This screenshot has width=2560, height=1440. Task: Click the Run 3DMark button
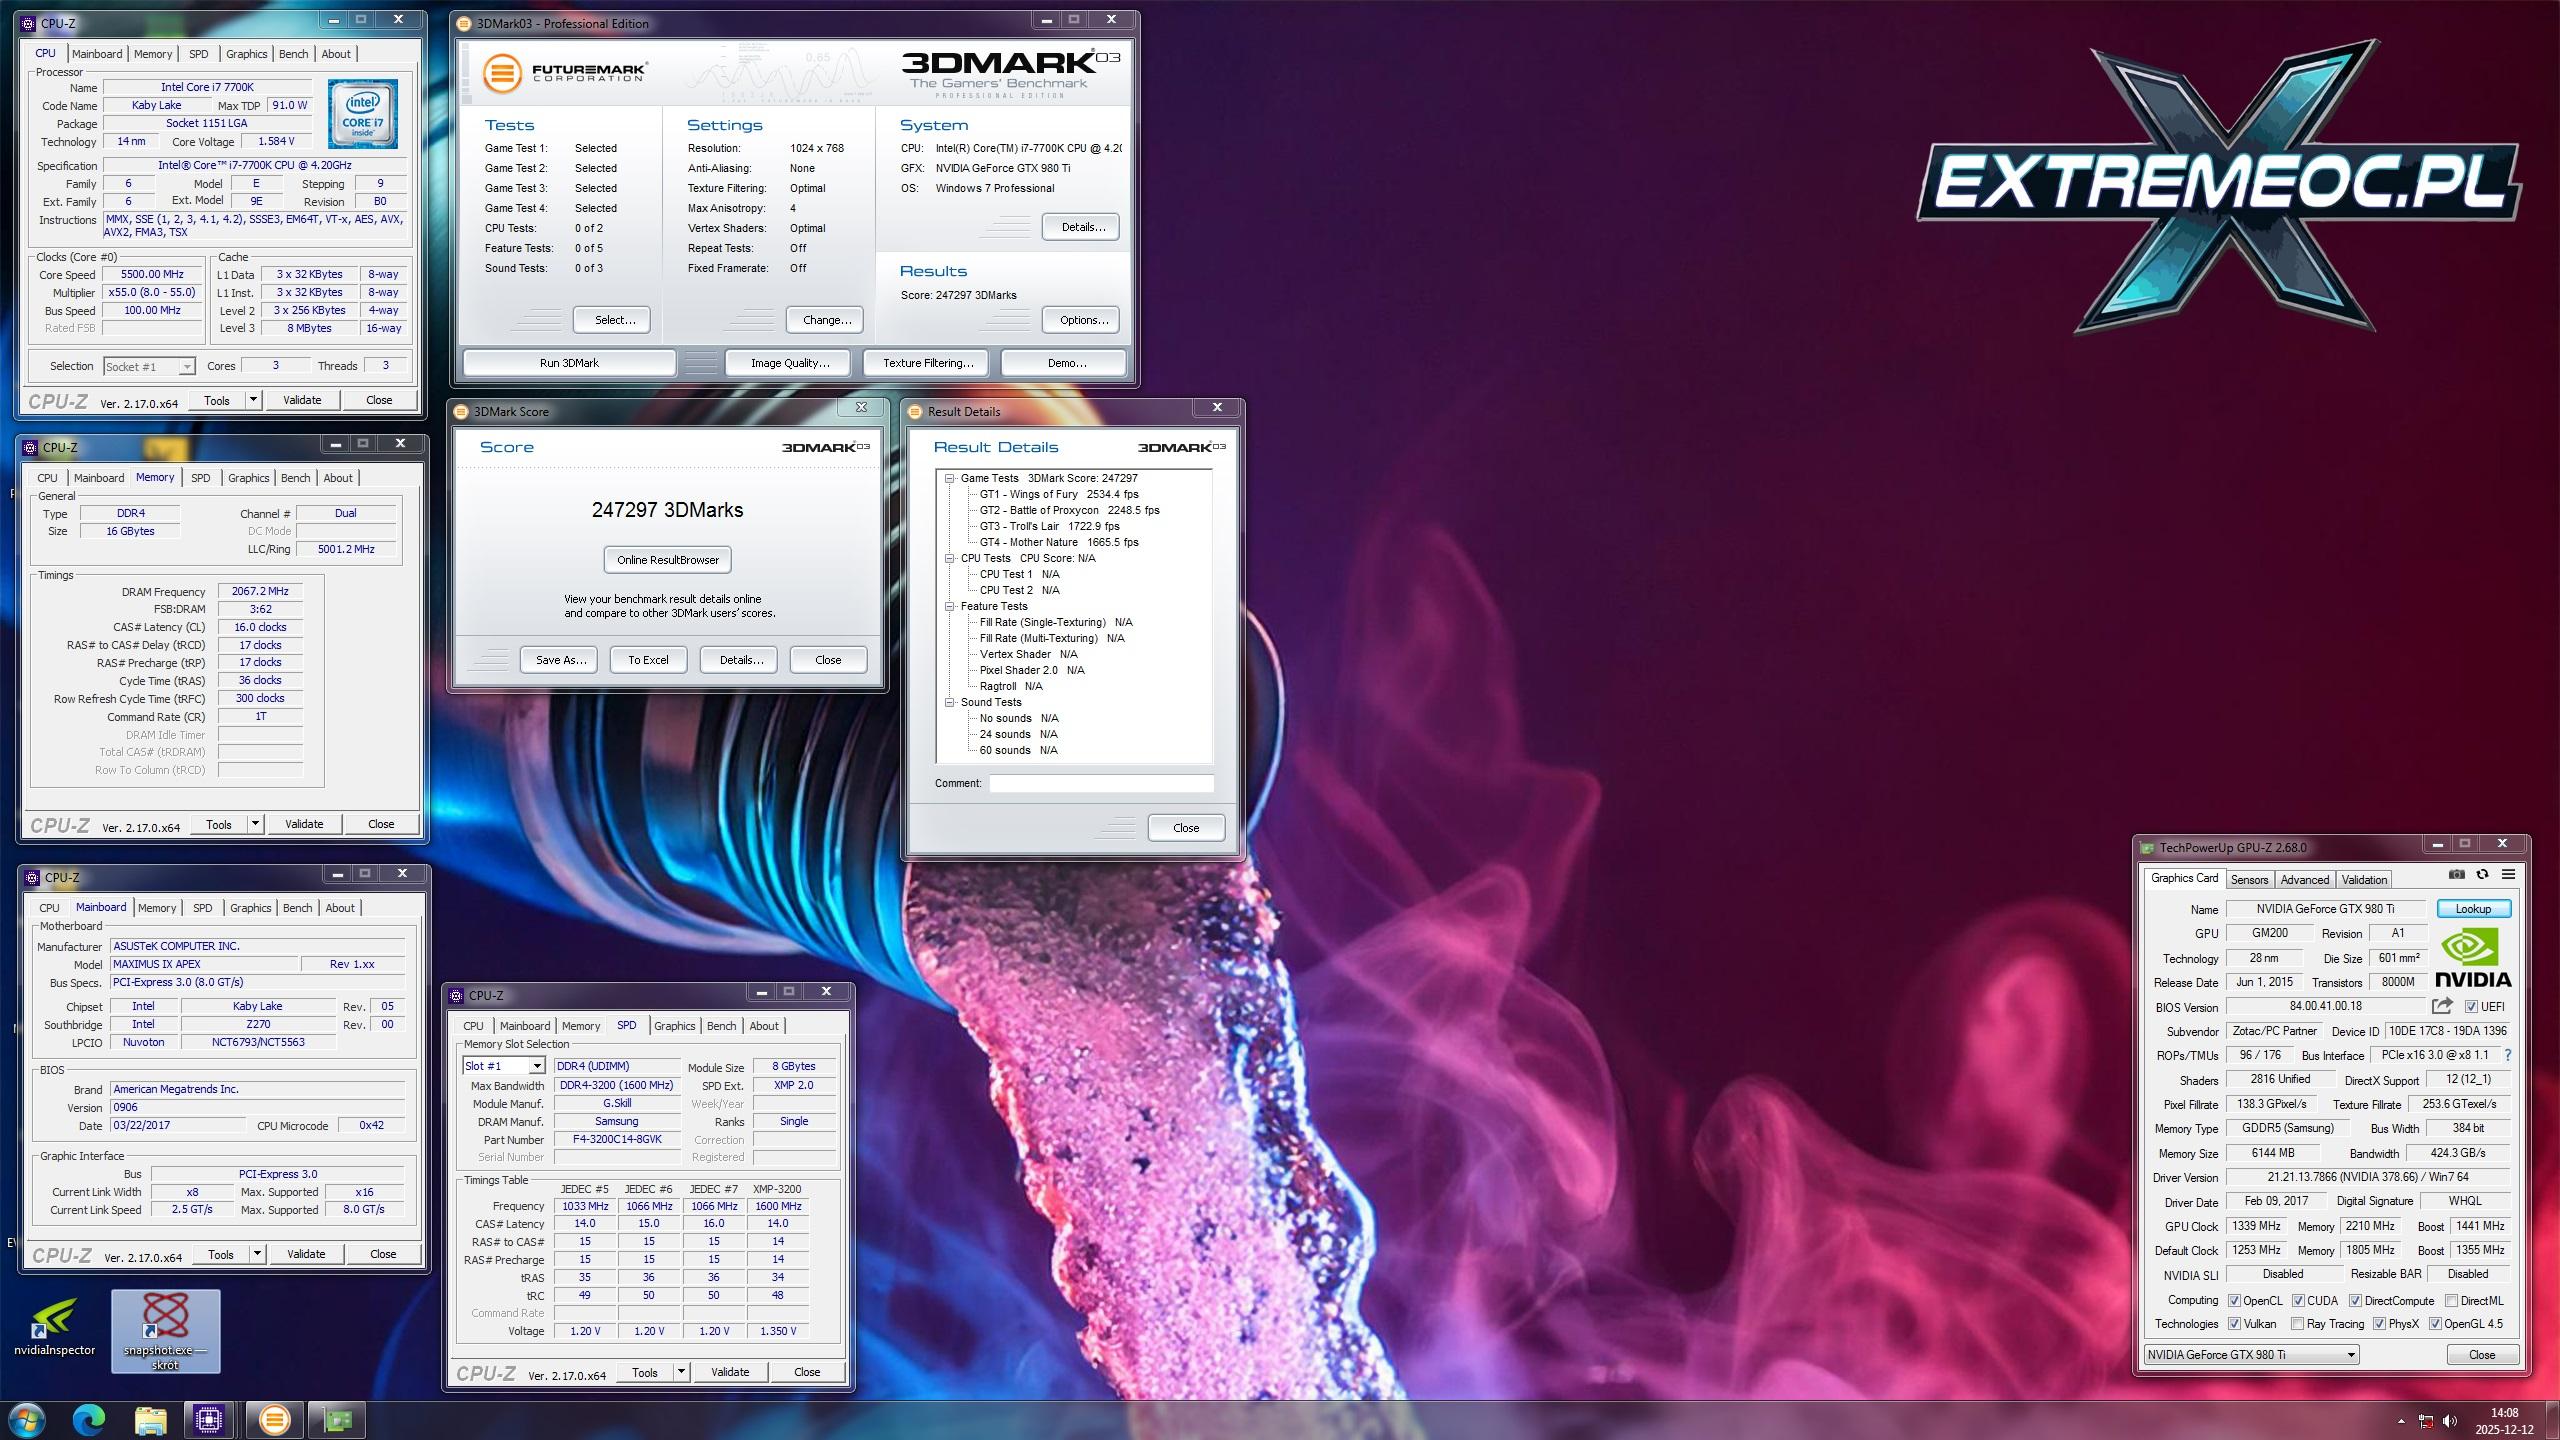click(569, 363)
